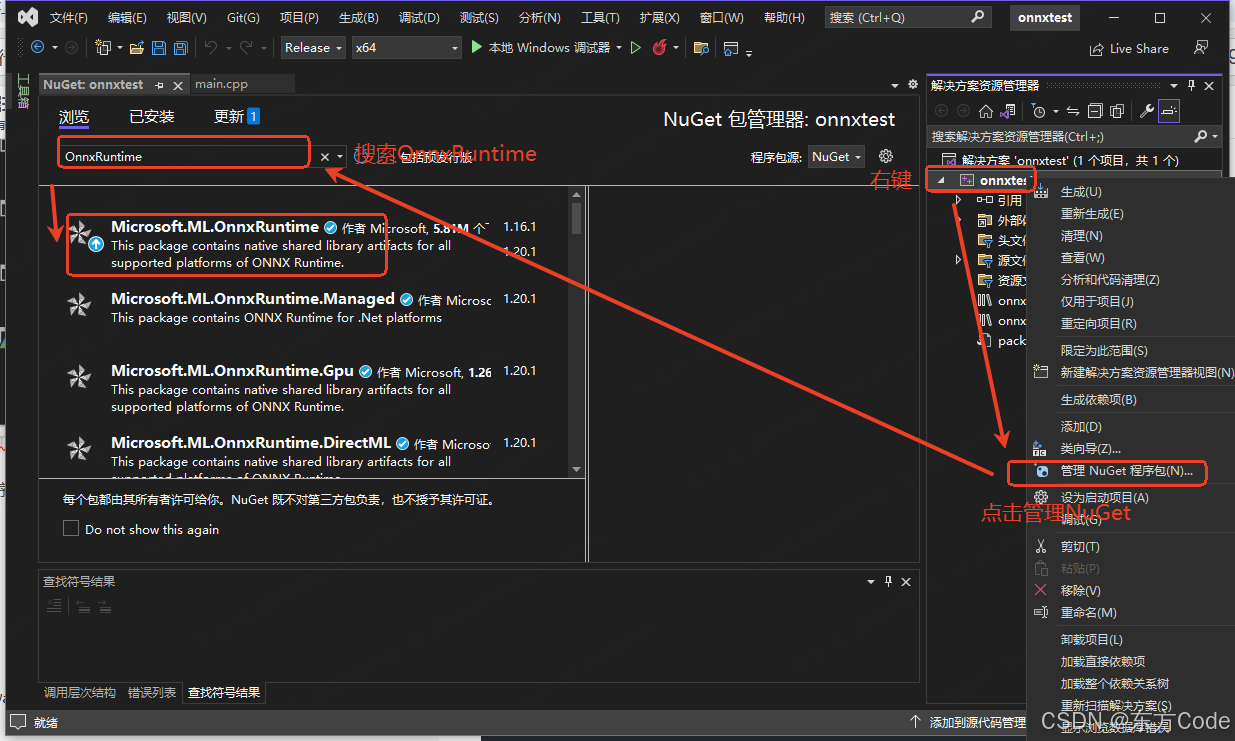The width and height of the screenshot is (1235, 741).
Task: Click the send feedback person icon
Action: point(1201,48)
